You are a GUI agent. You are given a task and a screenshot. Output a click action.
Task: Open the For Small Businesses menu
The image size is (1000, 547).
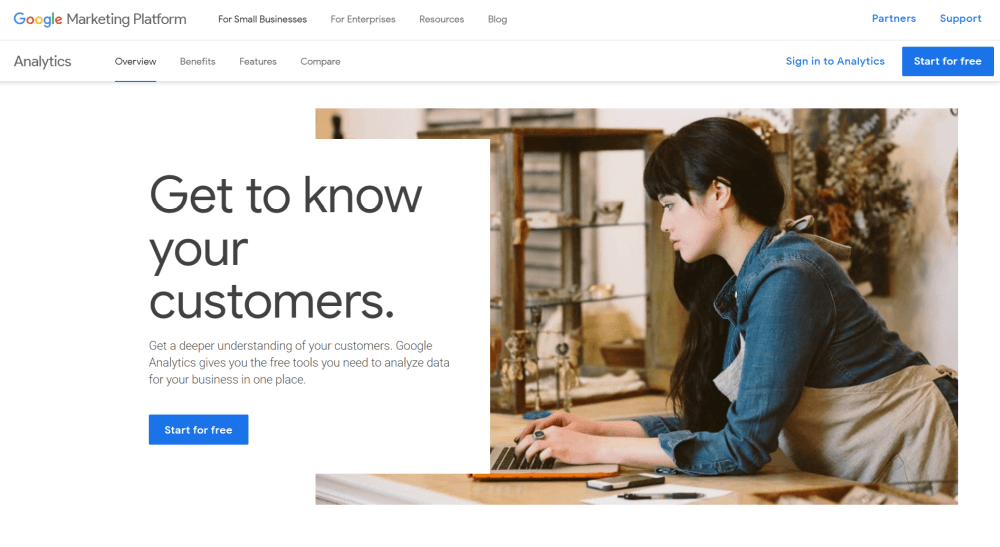pos(262,19)
